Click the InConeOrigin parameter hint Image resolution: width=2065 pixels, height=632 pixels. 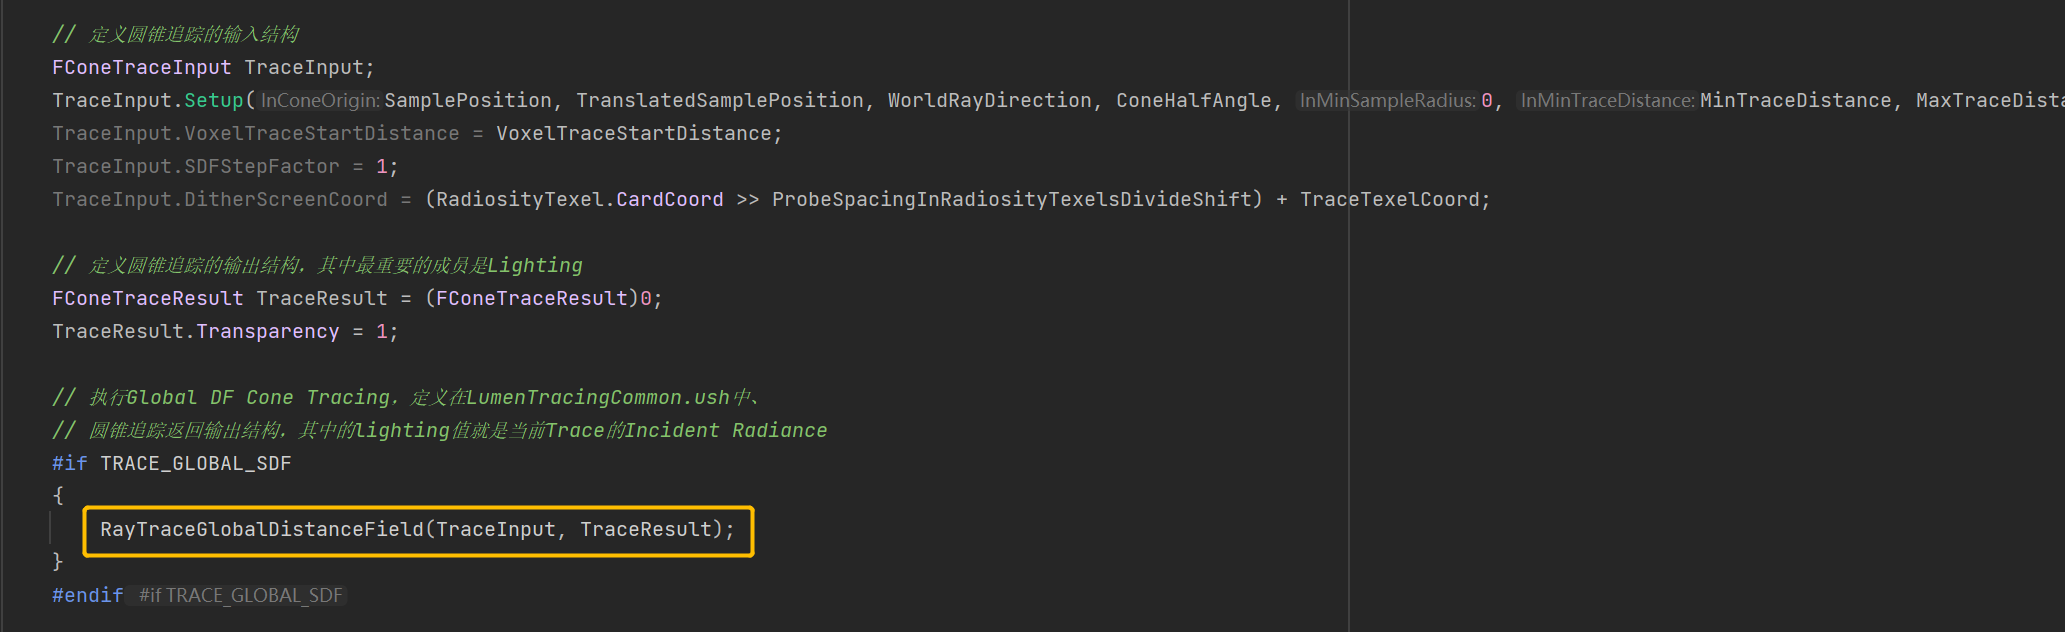pyautogui.click(x=320, y=100)
